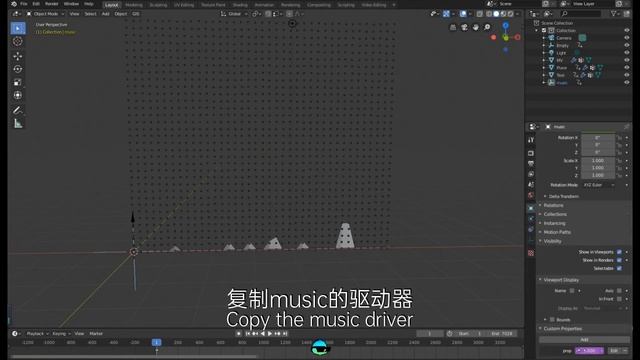640x360 pixels.
Task: Open the Tool properties tab icon
Action: [531, 140]
